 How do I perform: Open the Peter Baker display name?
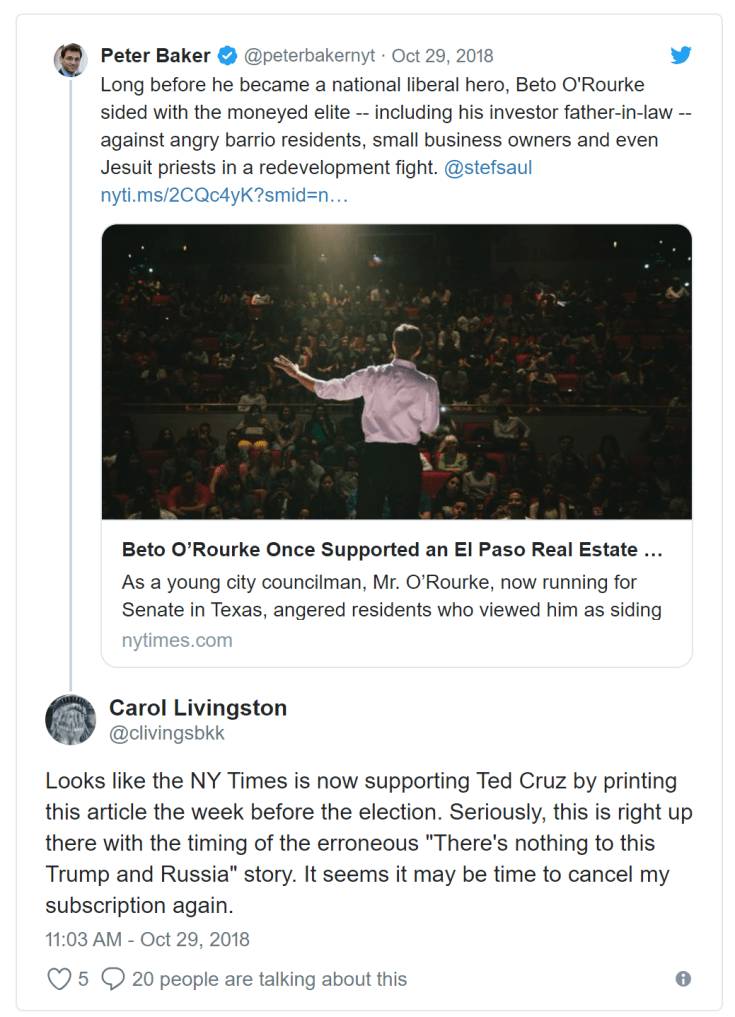click(x=155, y=56)
